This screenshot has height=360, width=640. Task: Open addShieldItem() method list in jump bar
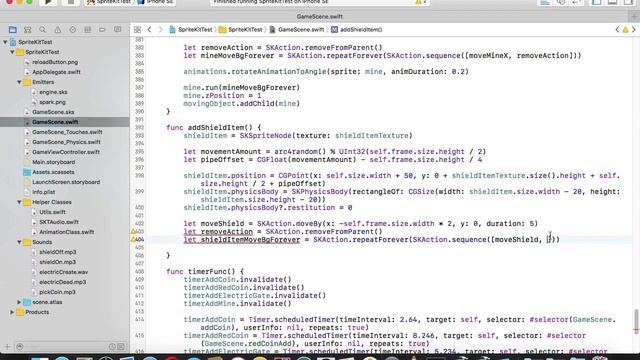357,30
